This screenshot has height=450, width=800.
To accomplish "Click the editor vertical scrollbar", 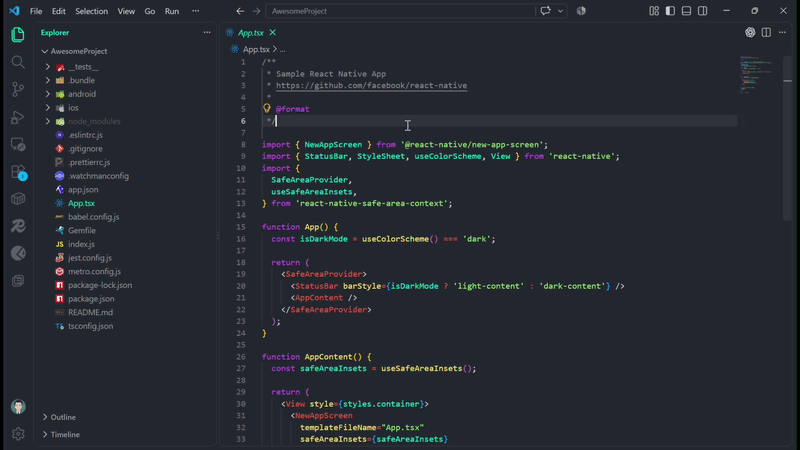I will [x=788, y=138].
